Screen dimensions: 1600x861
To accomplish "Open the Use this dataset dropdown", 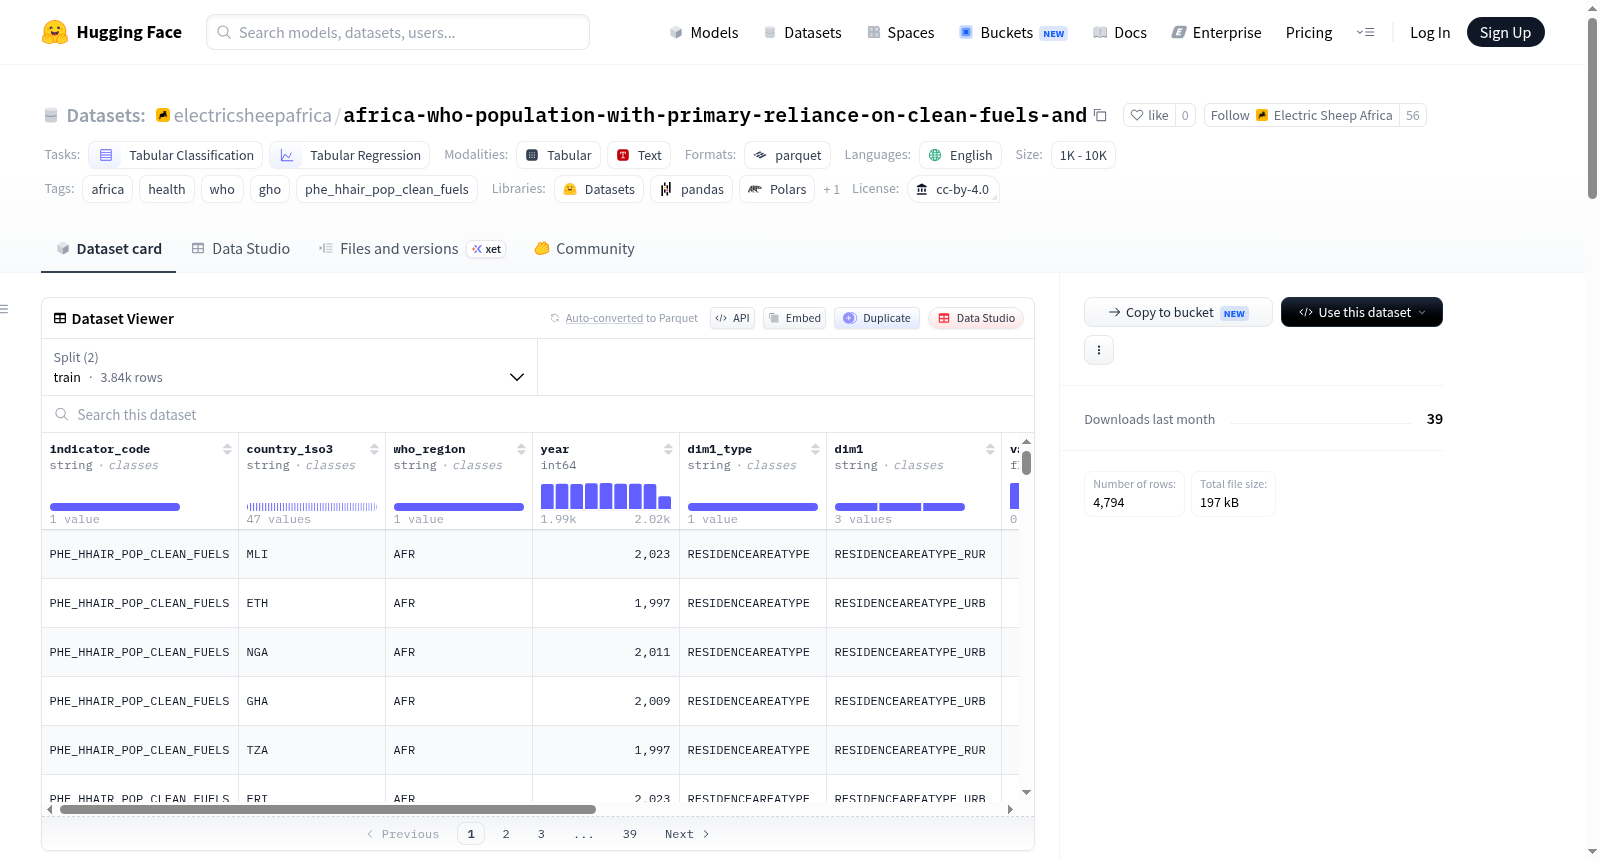I will (1361, 312).
